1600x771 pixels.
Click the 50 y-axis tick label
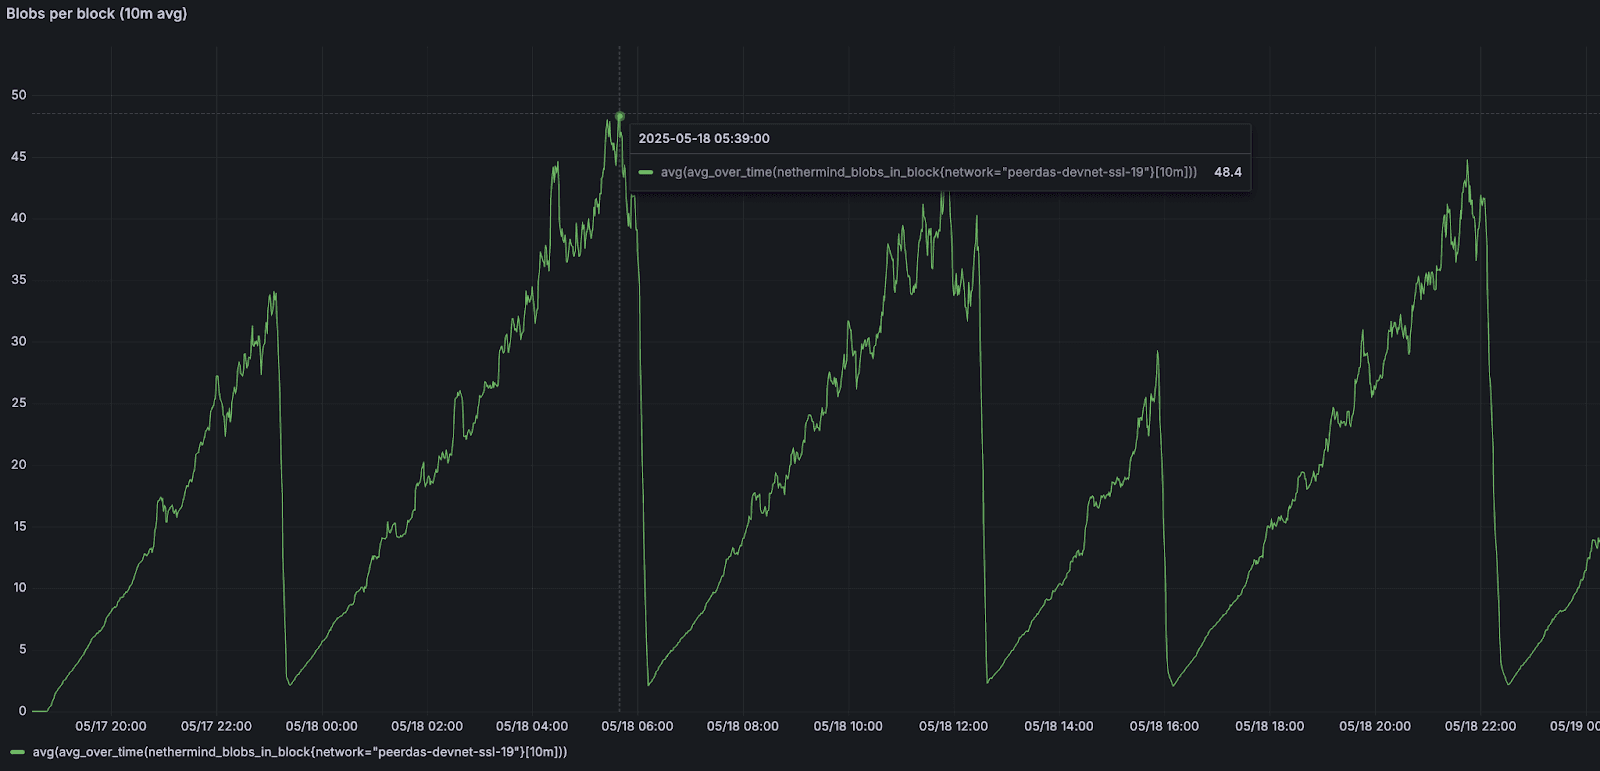(x=19, y=95)
